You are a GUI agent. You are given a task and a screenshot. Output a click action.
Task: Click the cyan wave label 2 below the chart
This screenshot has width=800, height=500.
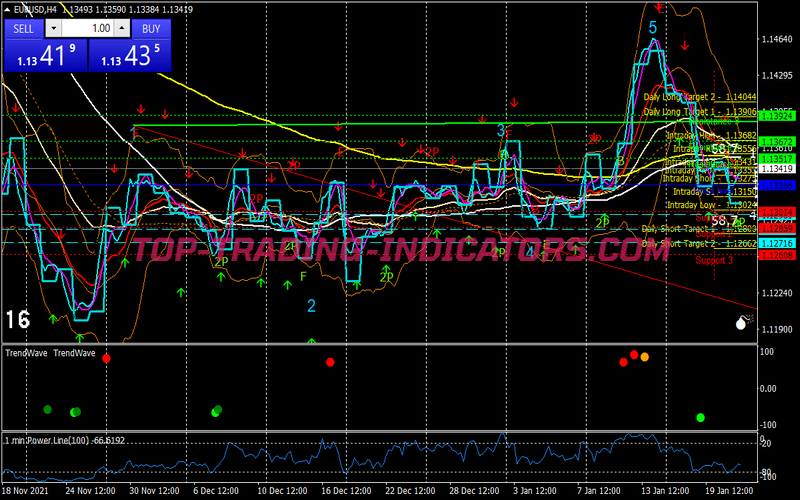[312, 305]
